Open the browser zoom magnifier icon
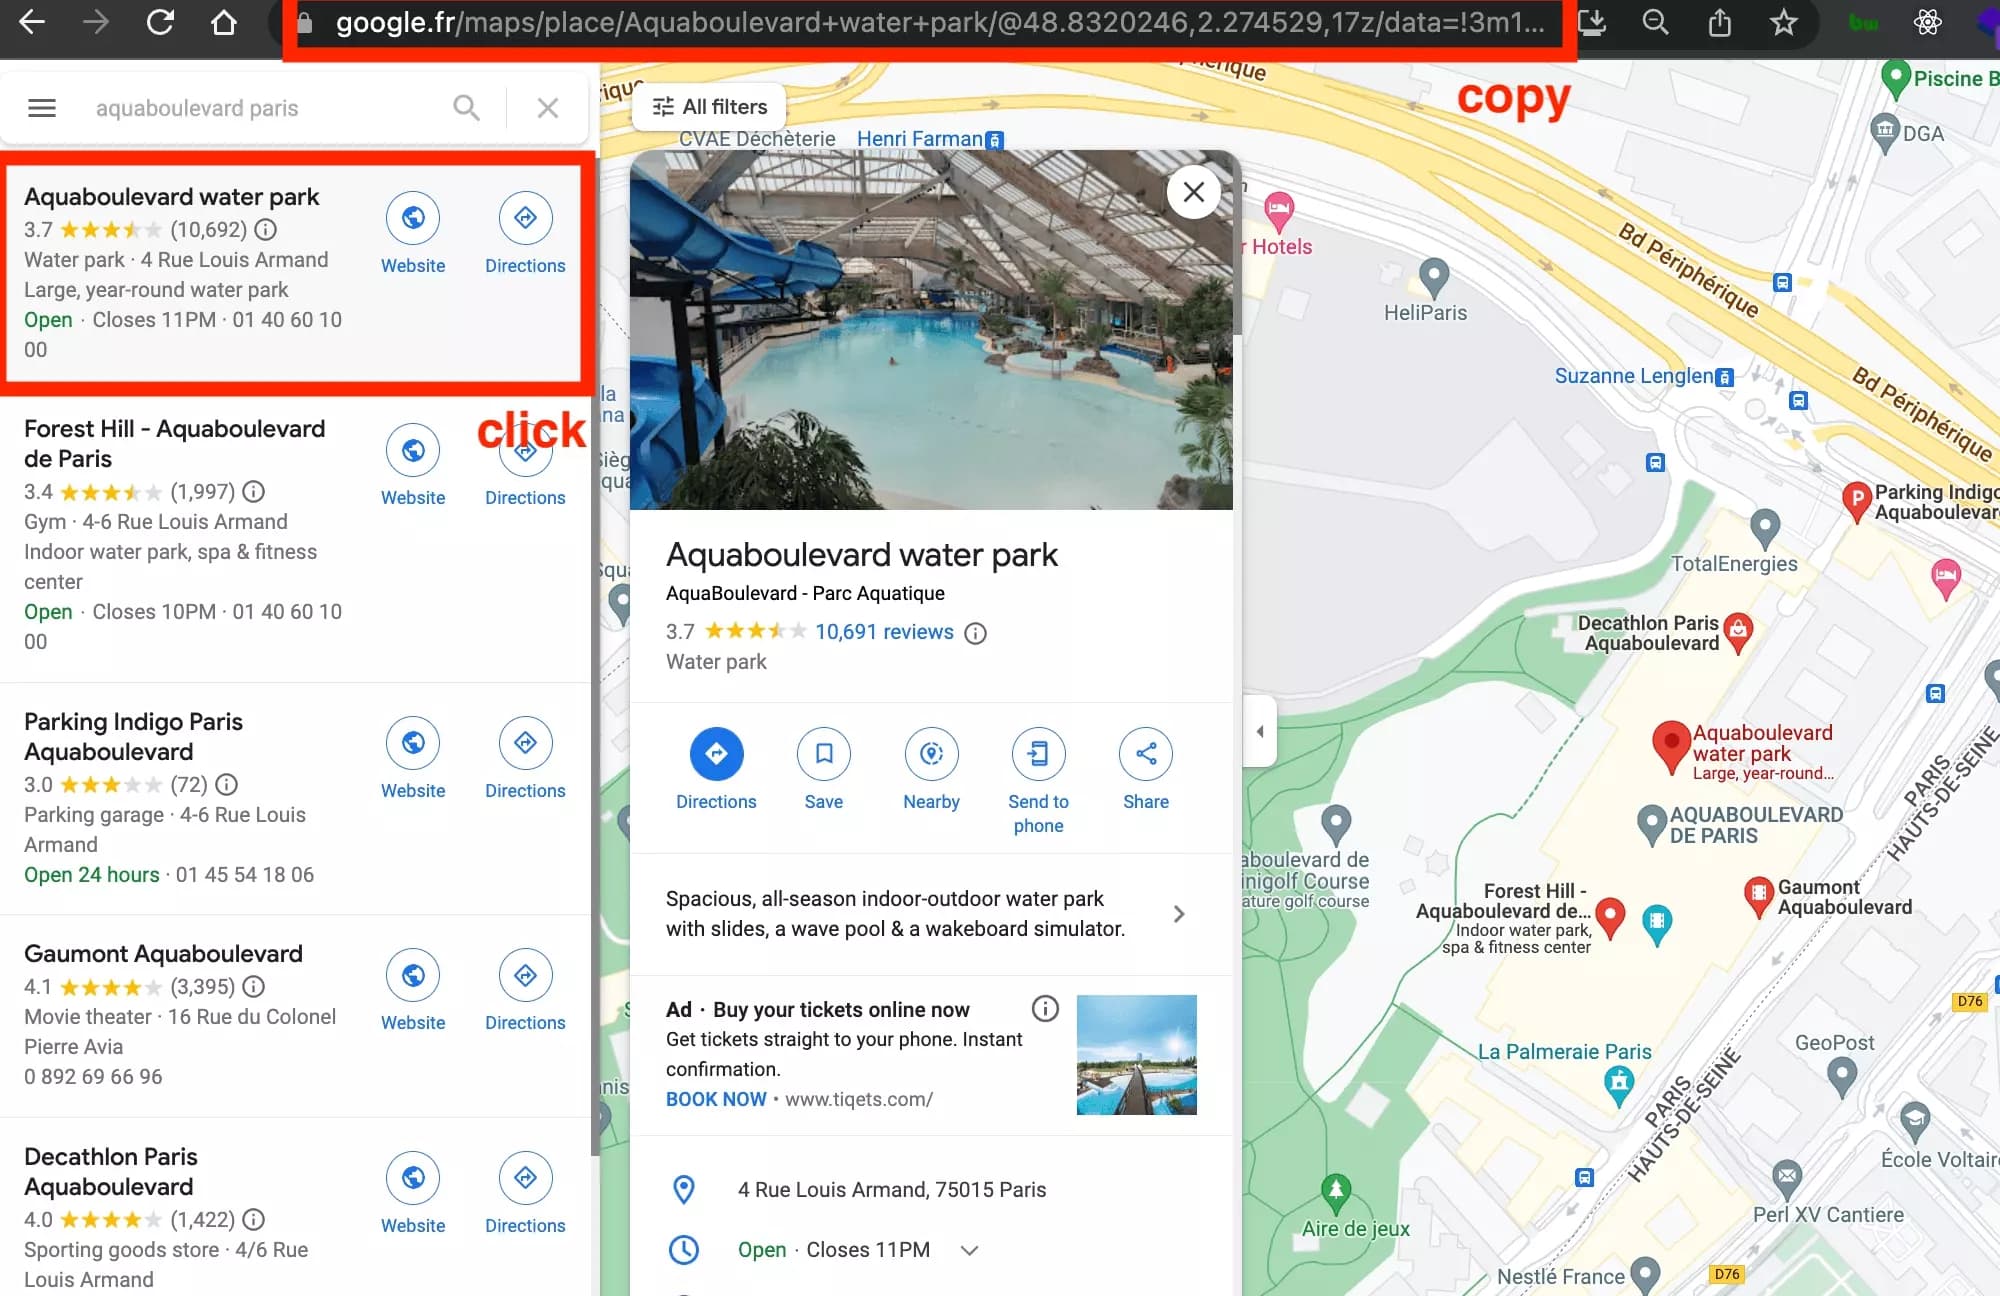 click(1656, 22)
